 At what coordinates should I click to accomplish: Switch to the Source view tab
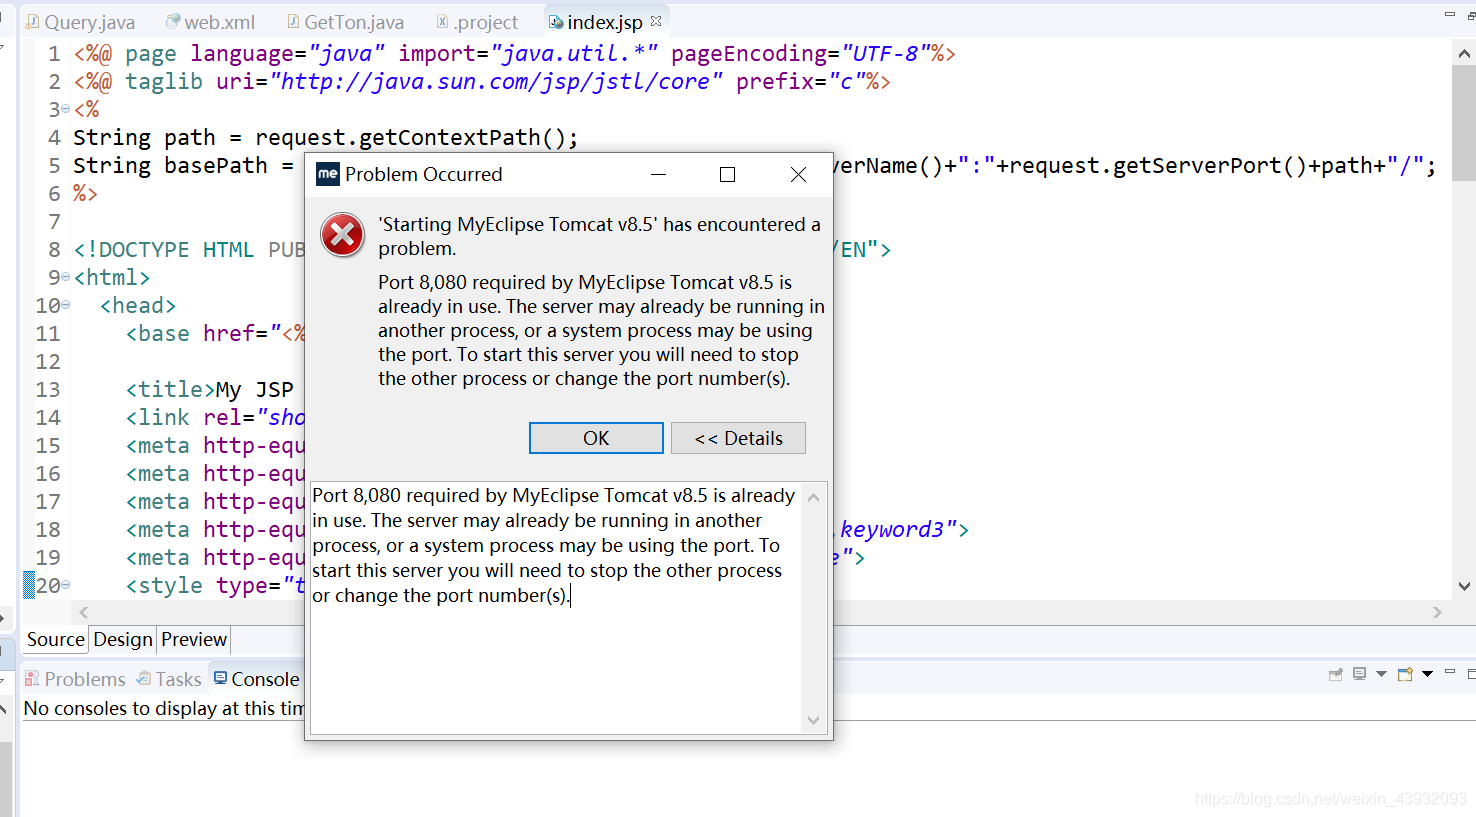click(56, 640)
